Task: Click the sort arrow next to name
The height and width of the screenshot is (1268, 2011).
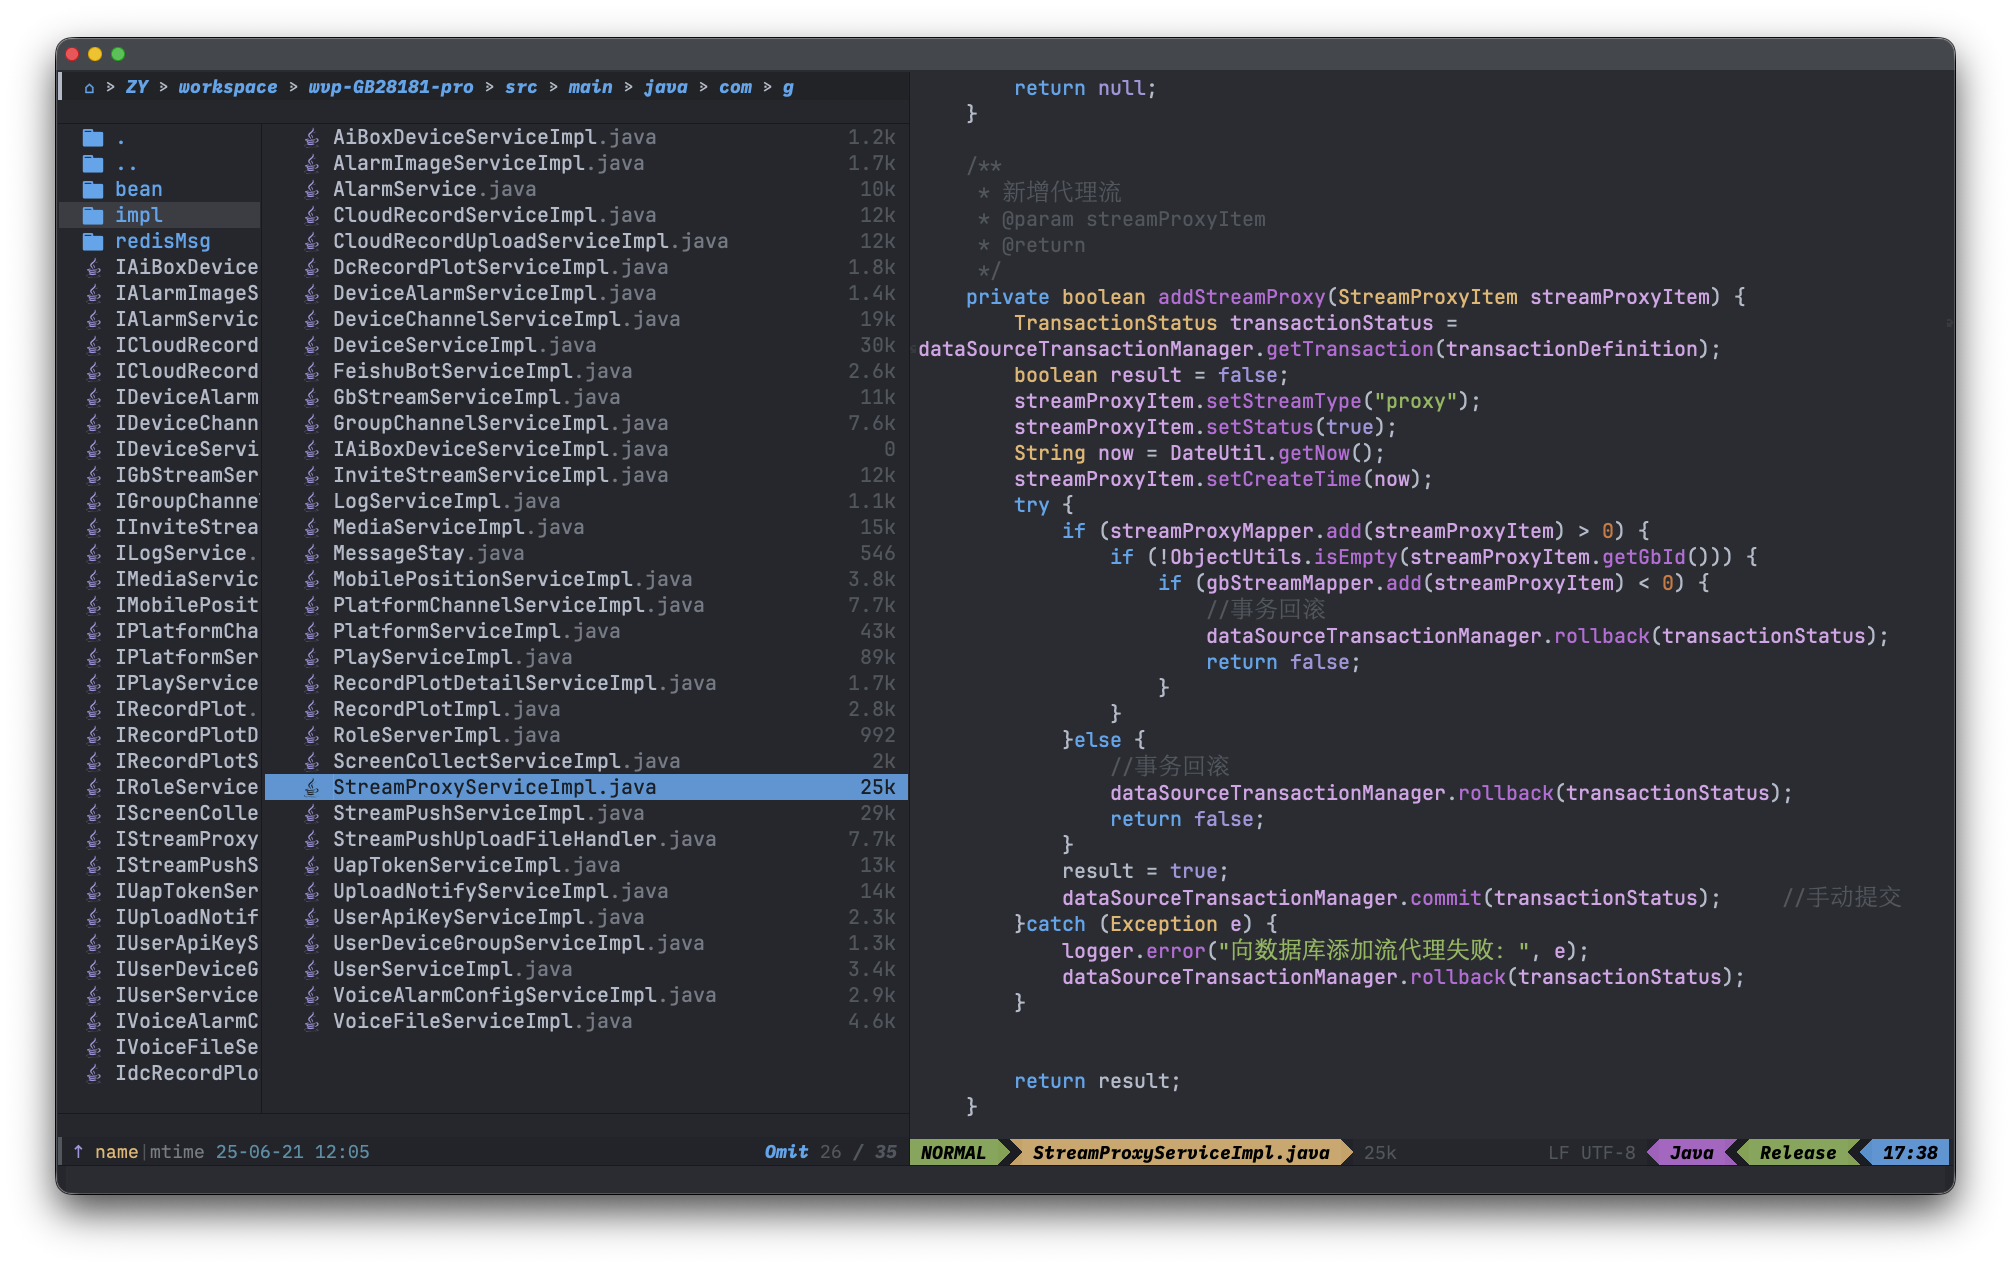Action: click(x=78, y=1151)
